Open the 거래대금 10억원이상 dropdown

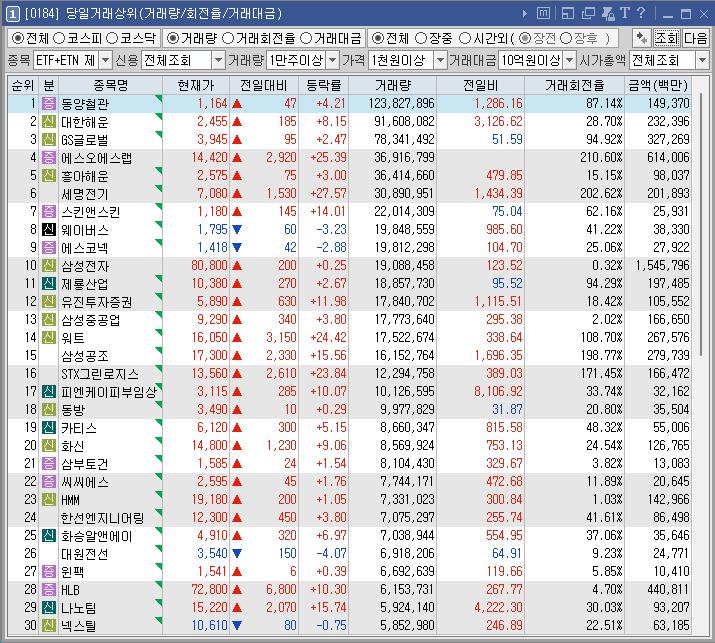click(569, 60)
